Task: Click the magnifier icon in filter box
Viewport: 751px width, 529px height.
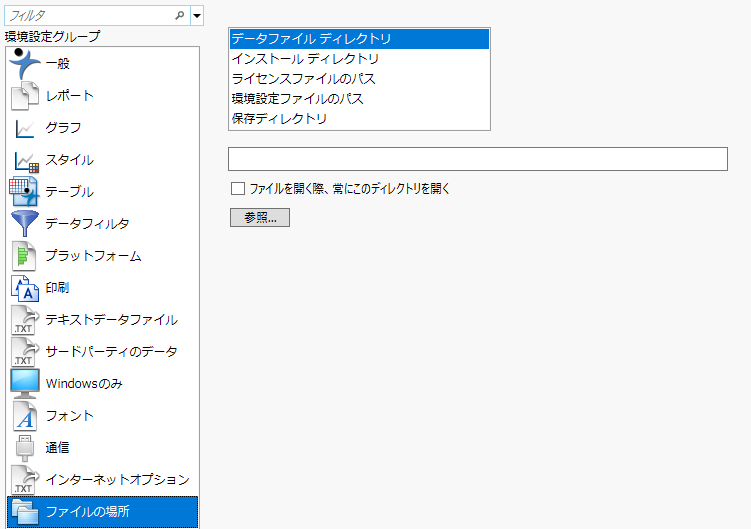Action: (180, 15)
